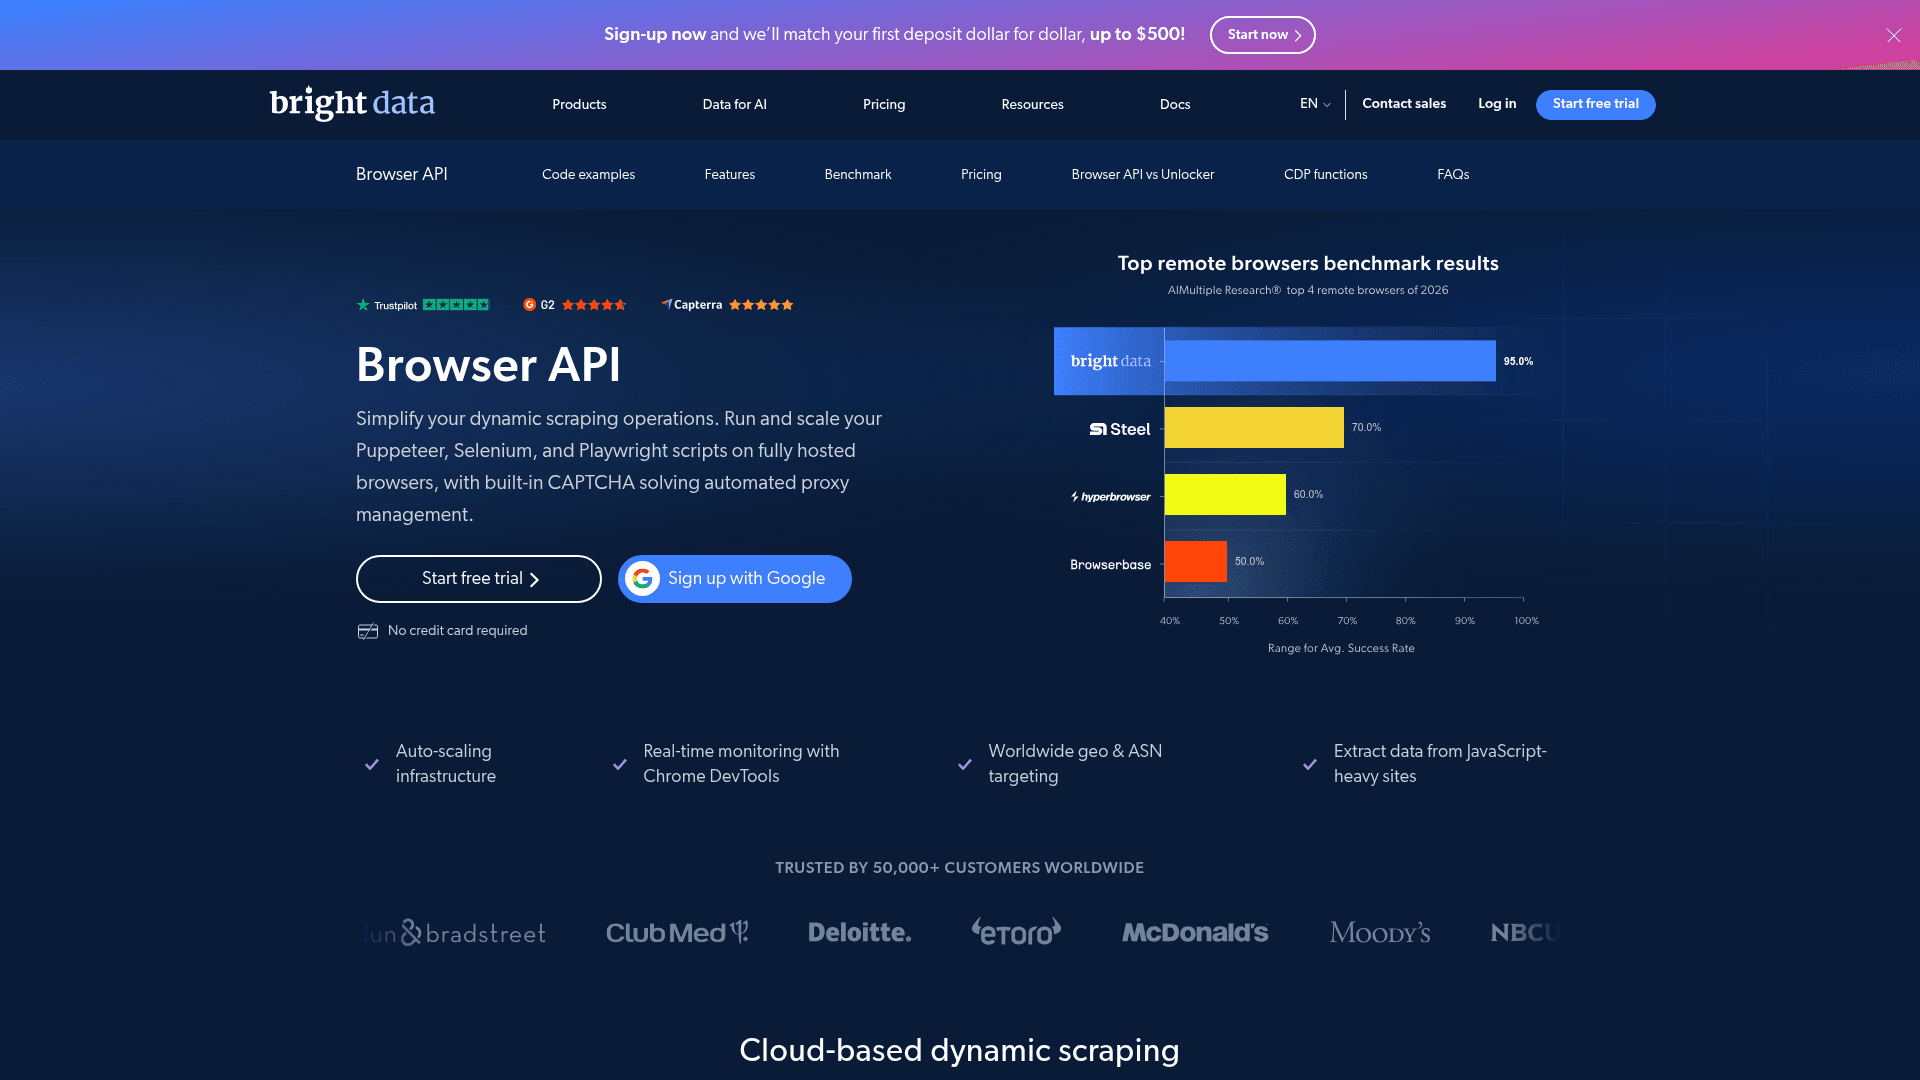Click the Deloitte logo
1920x1080 pixels.
[x=860, y=933]
